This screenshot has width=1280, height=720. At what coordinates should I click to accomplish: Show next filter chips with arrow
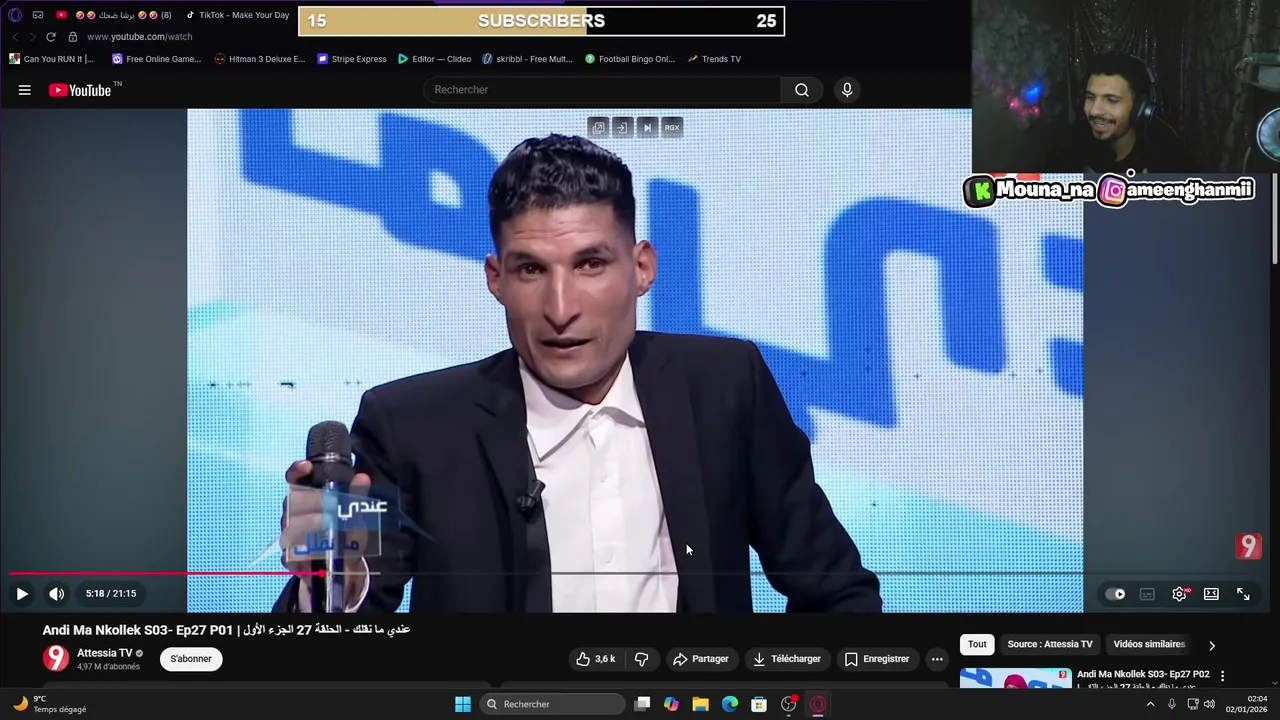pos(1212,646)
